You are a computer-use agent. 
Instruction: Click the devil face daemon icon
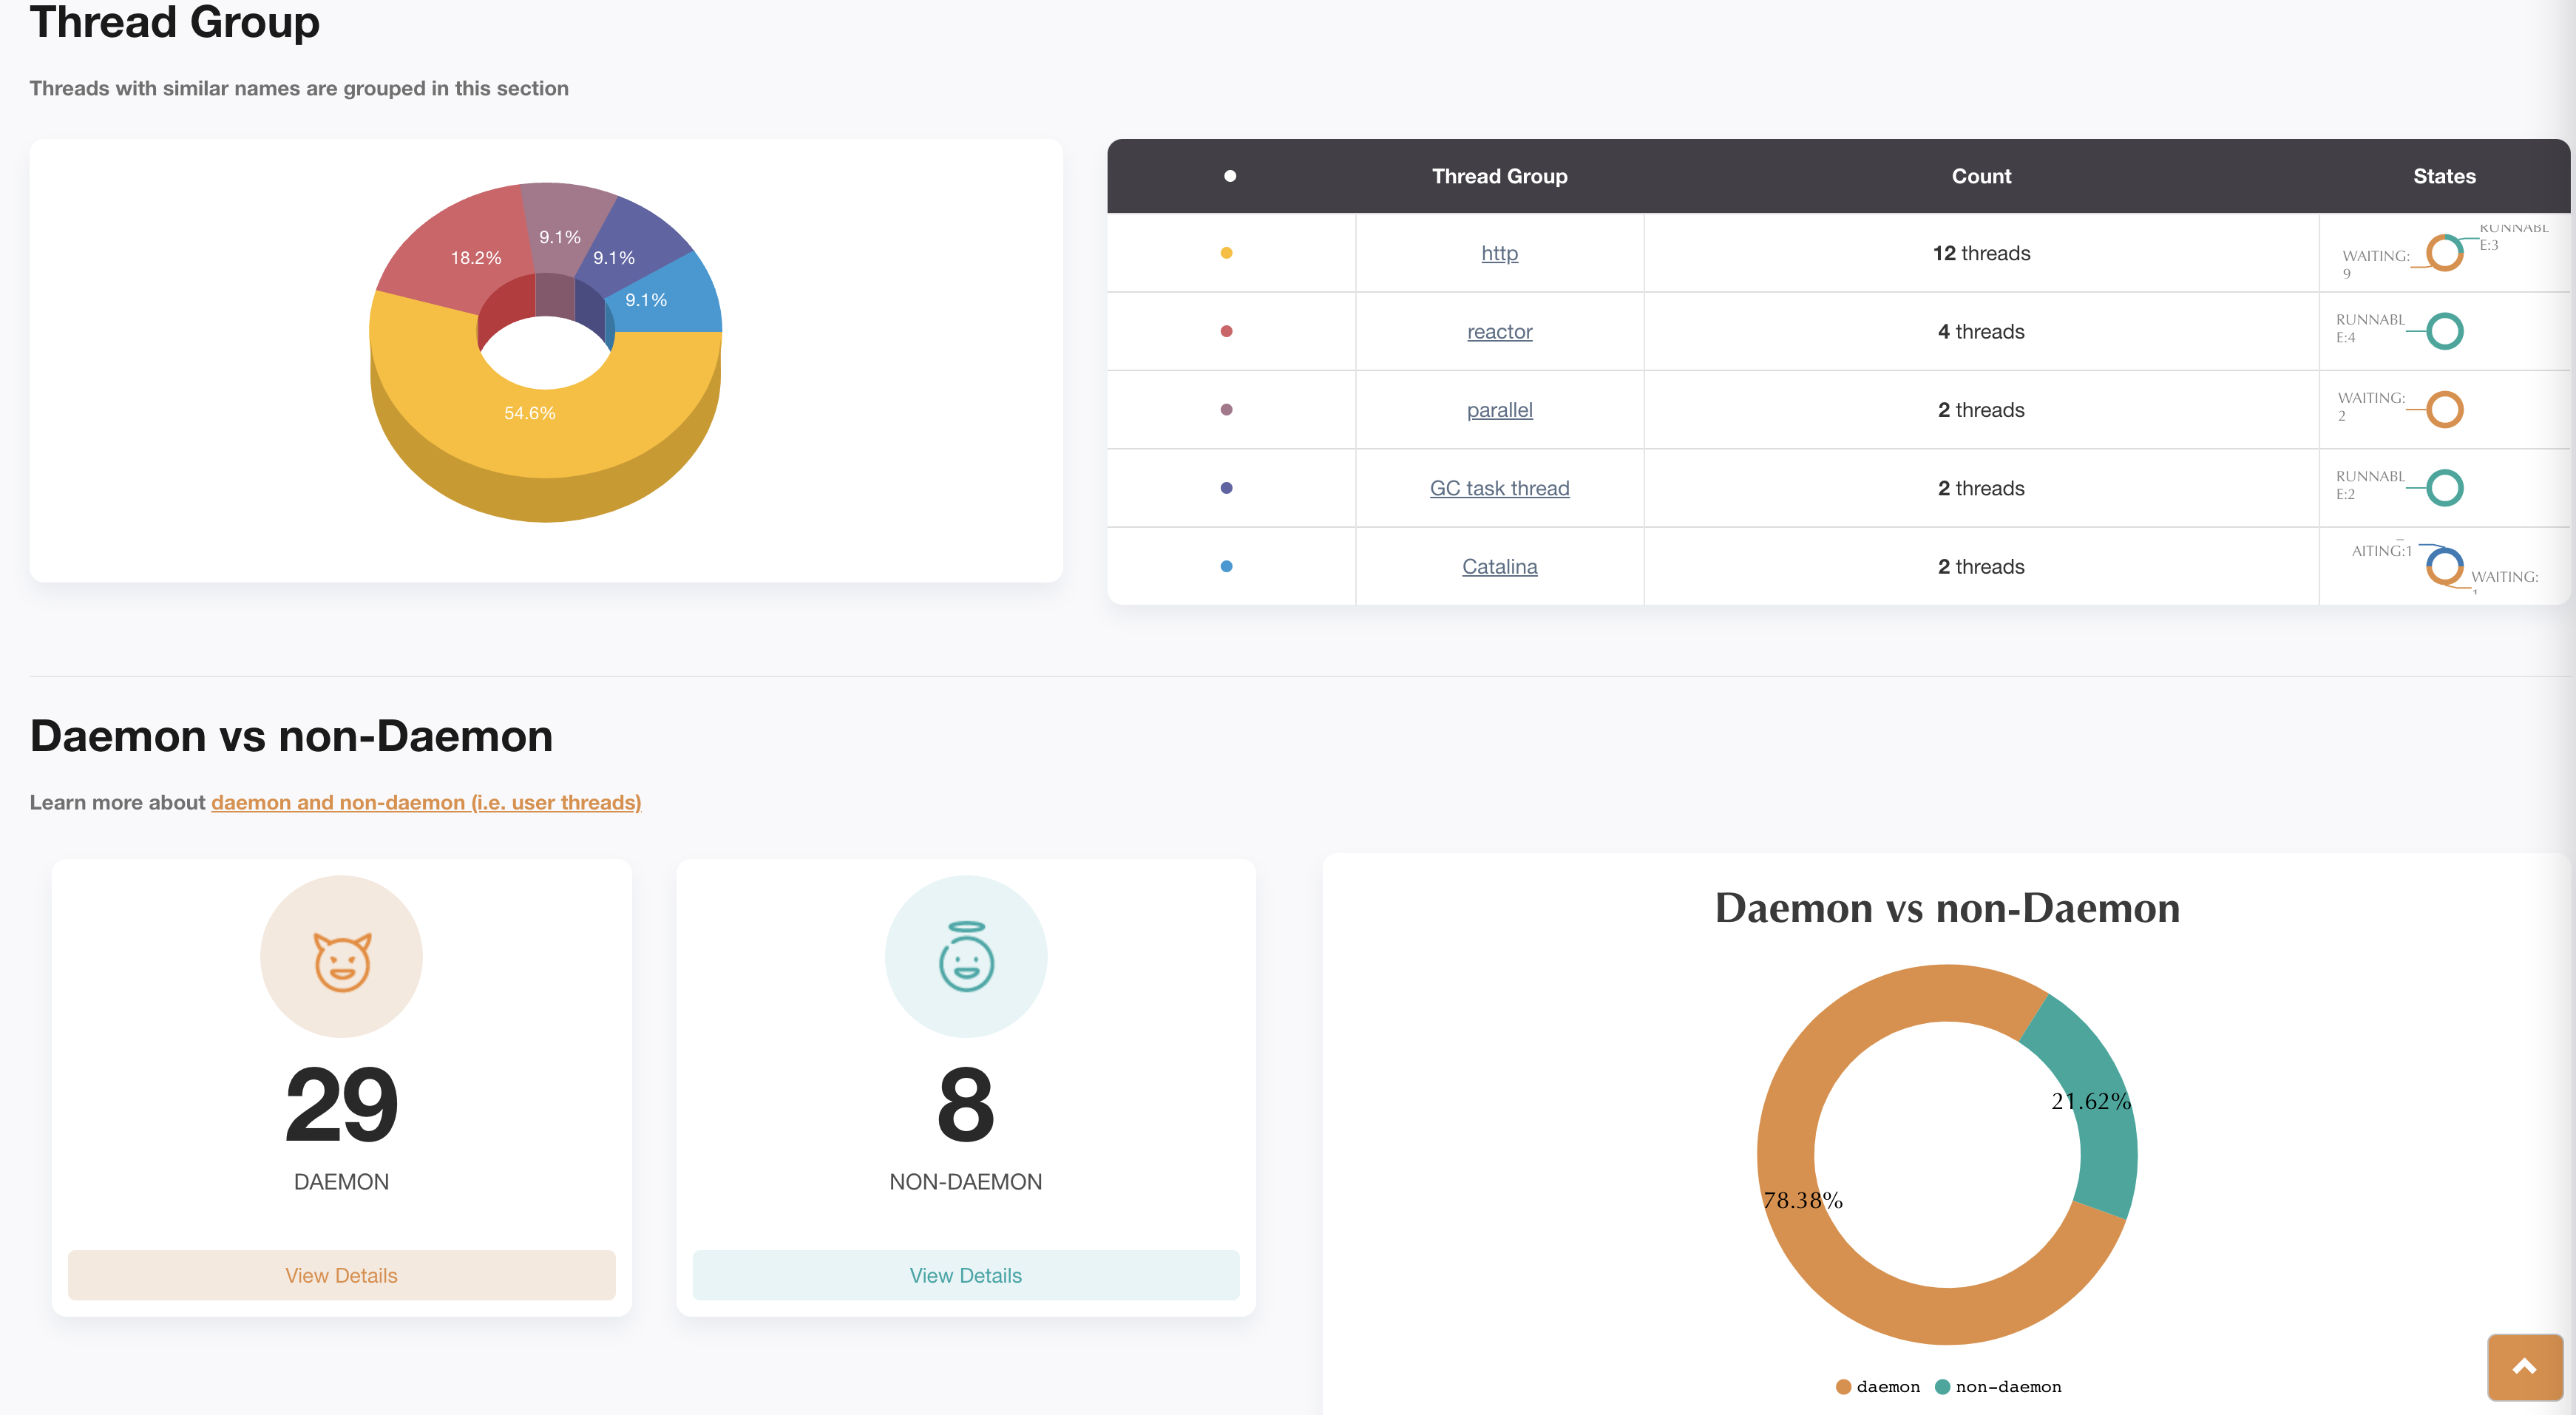[x=342, y=960]
